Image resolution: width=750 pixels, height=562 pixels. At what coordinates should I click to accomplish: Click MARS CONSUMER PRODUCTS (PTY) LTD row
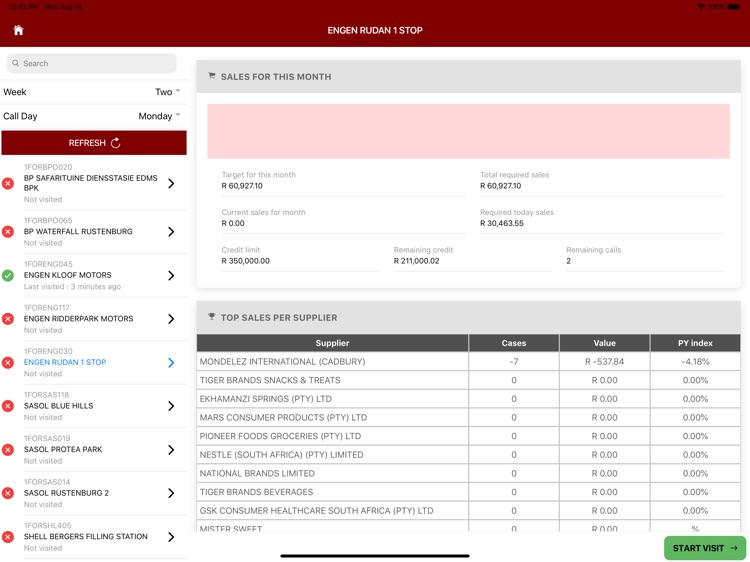(468, 418)
